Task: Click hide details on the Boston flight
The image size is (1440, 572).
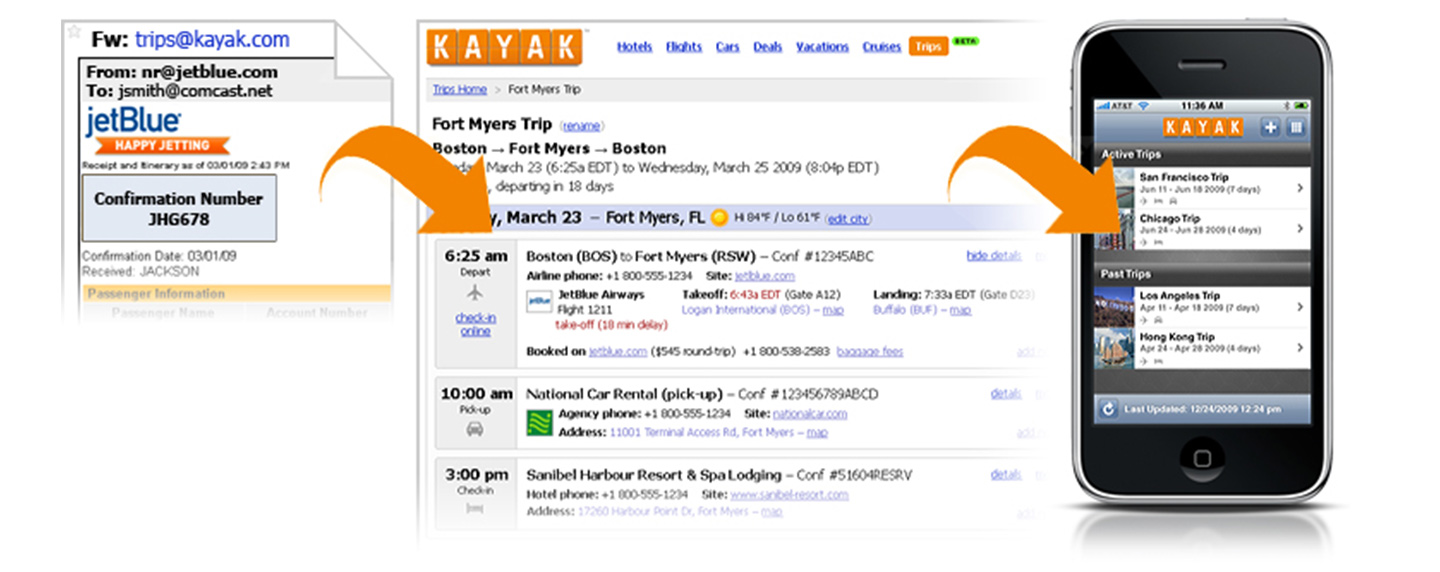Action: [994, 256]
